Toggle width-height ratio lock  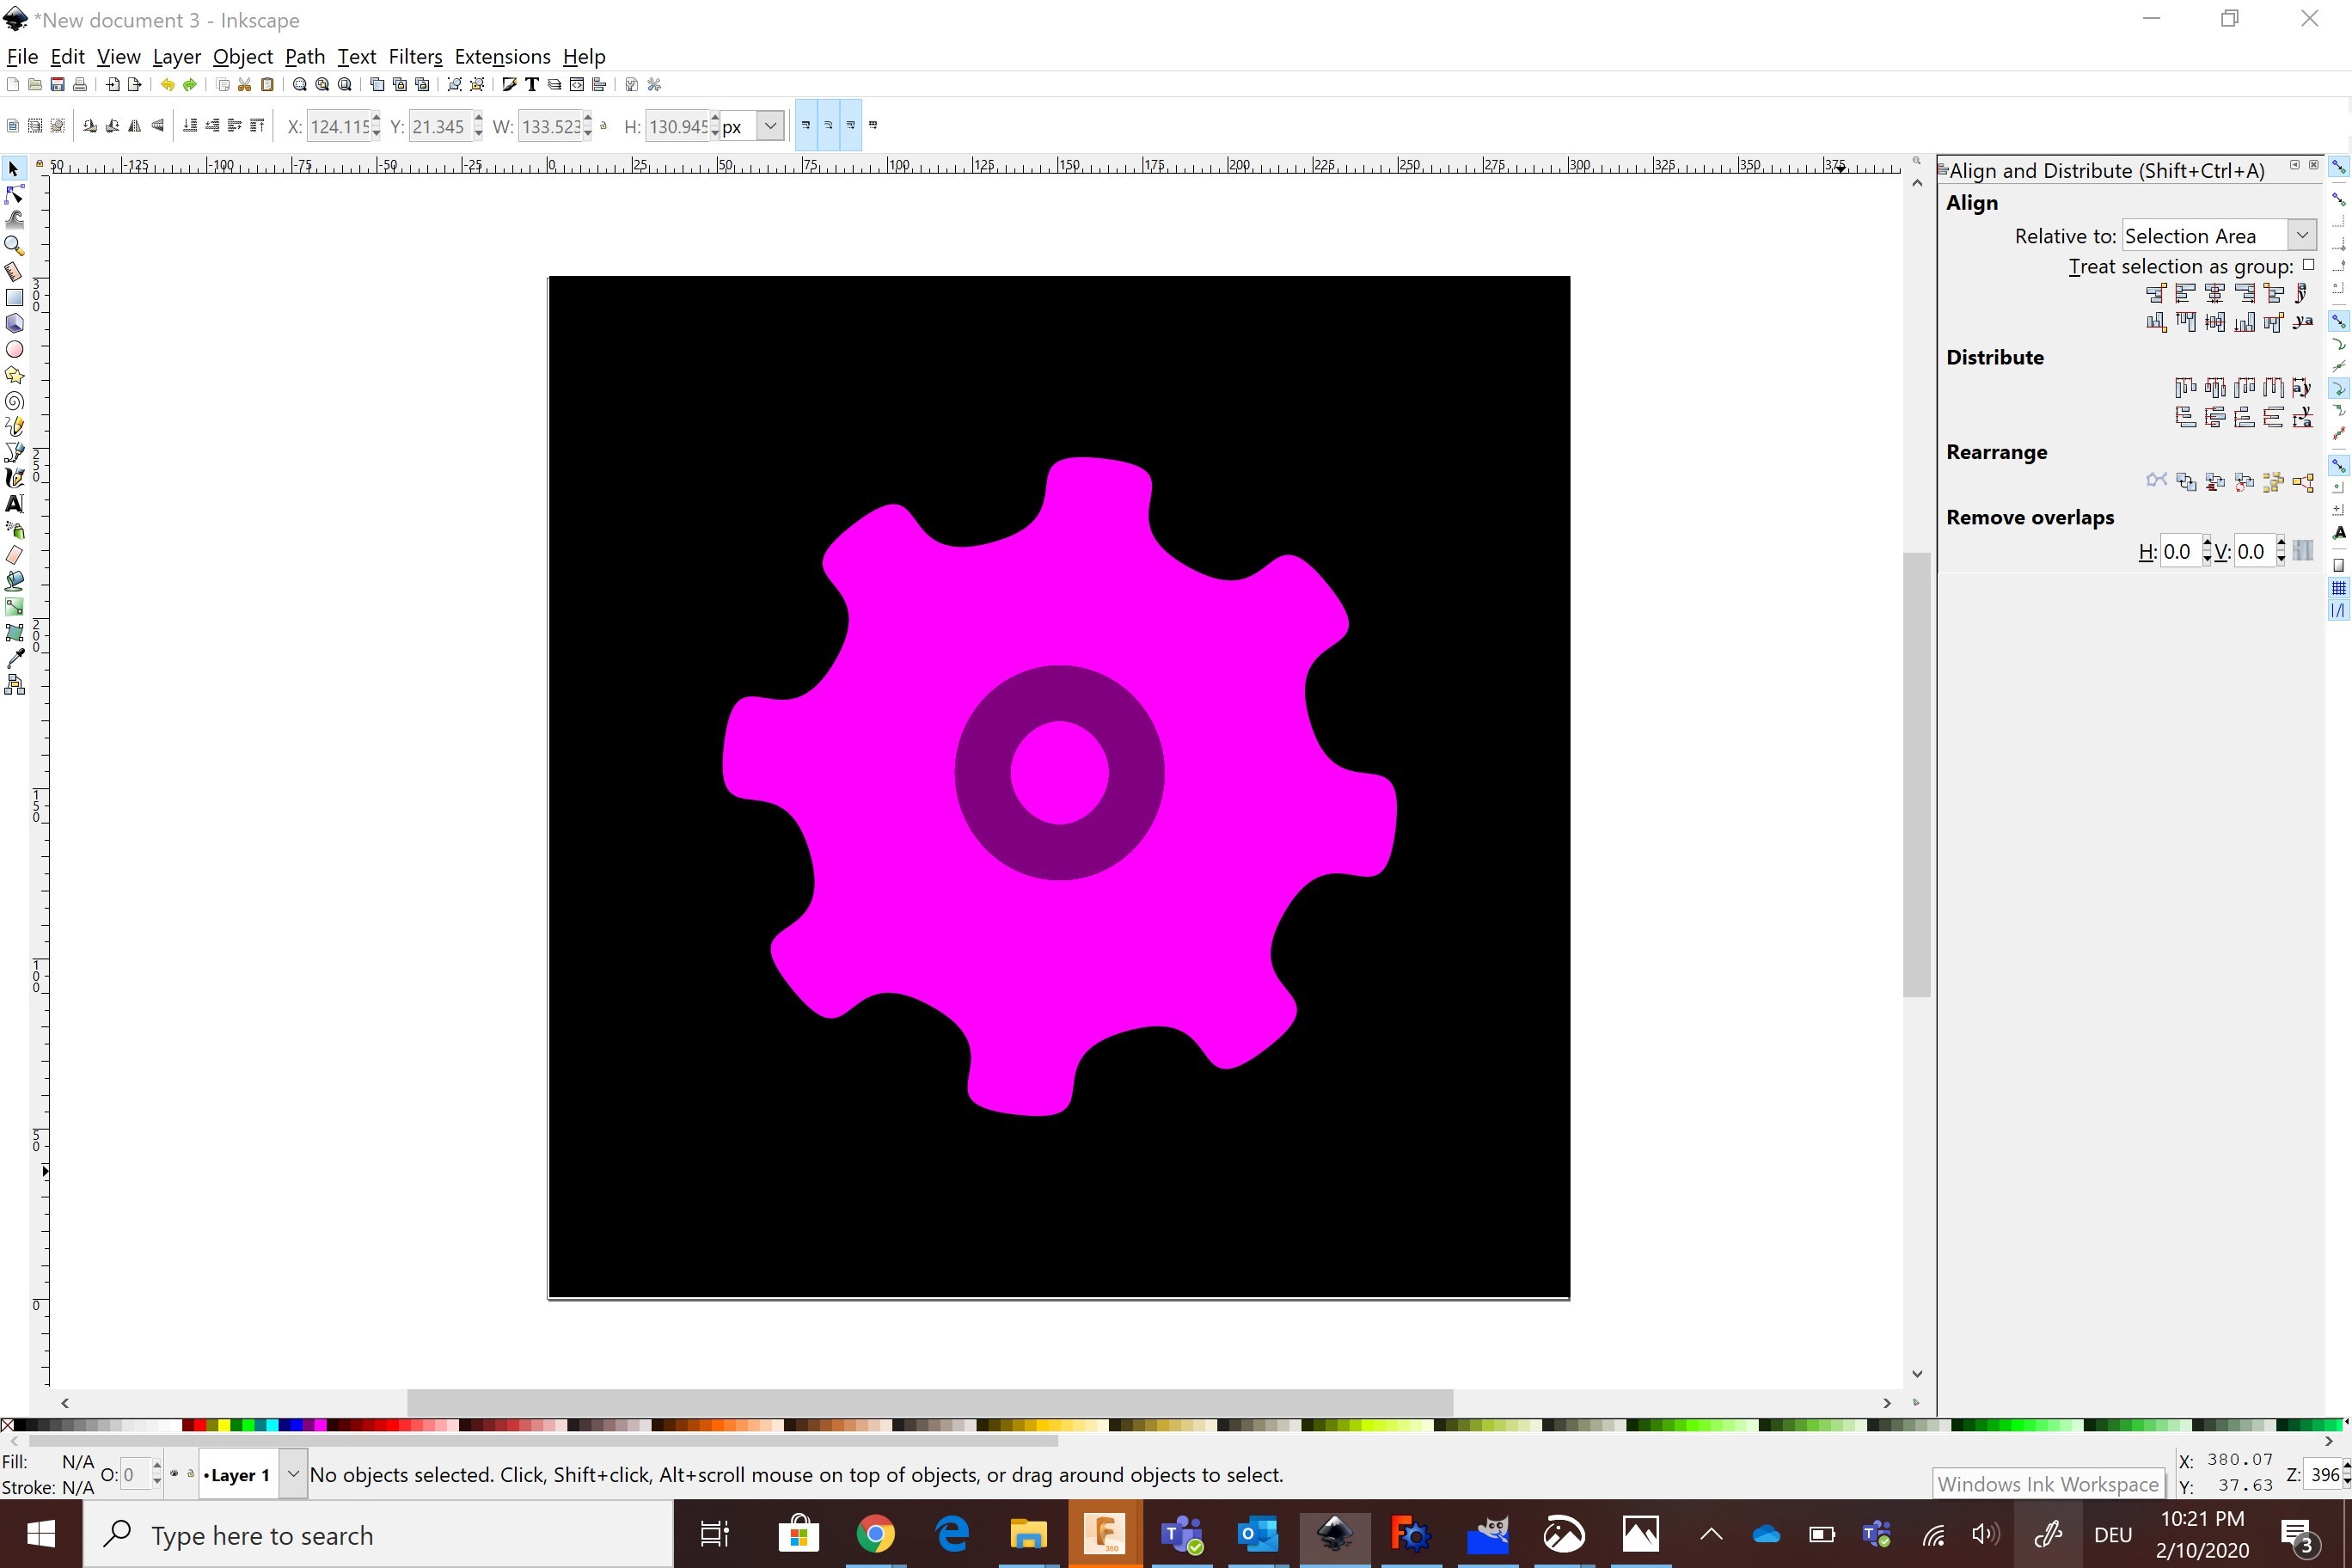click(x=604, y=126)
